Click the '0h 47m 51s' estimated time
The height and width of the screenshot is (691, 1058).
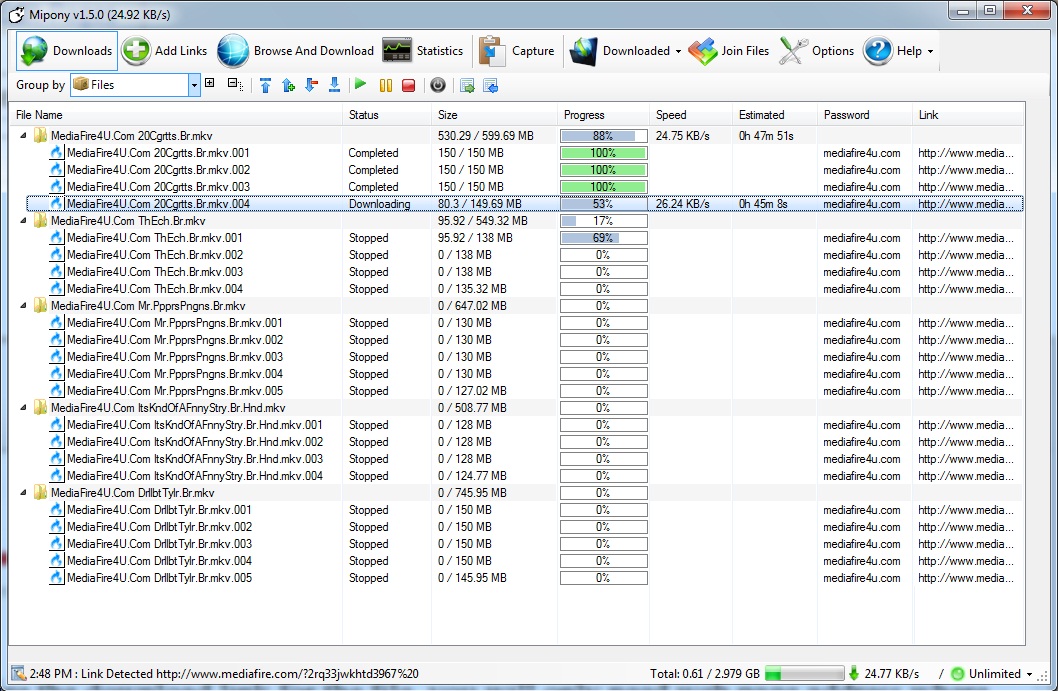coord(766,136)
